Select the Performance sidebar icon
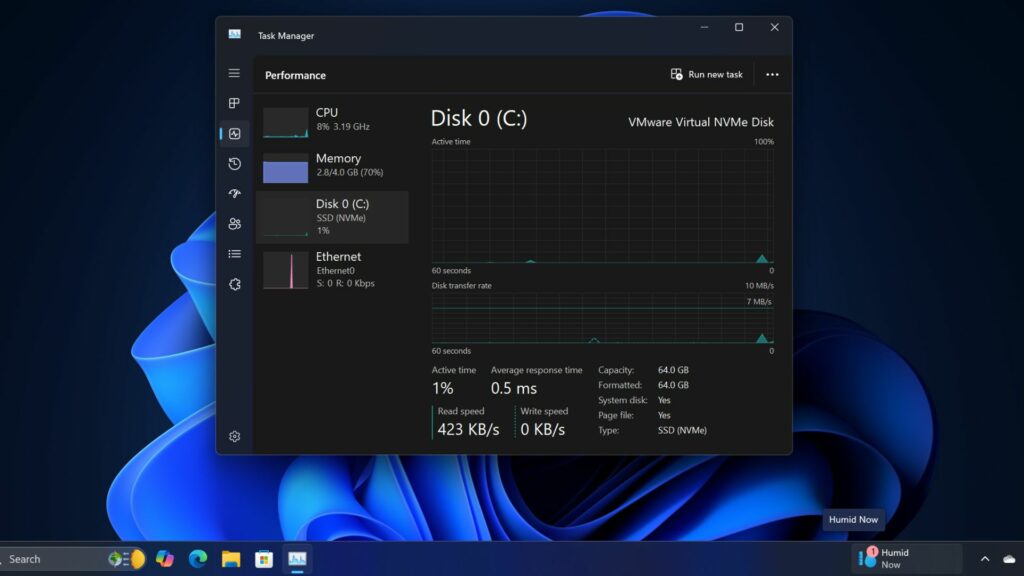The height and width of the screenshot is (576, 1024). tap(234, 133)
